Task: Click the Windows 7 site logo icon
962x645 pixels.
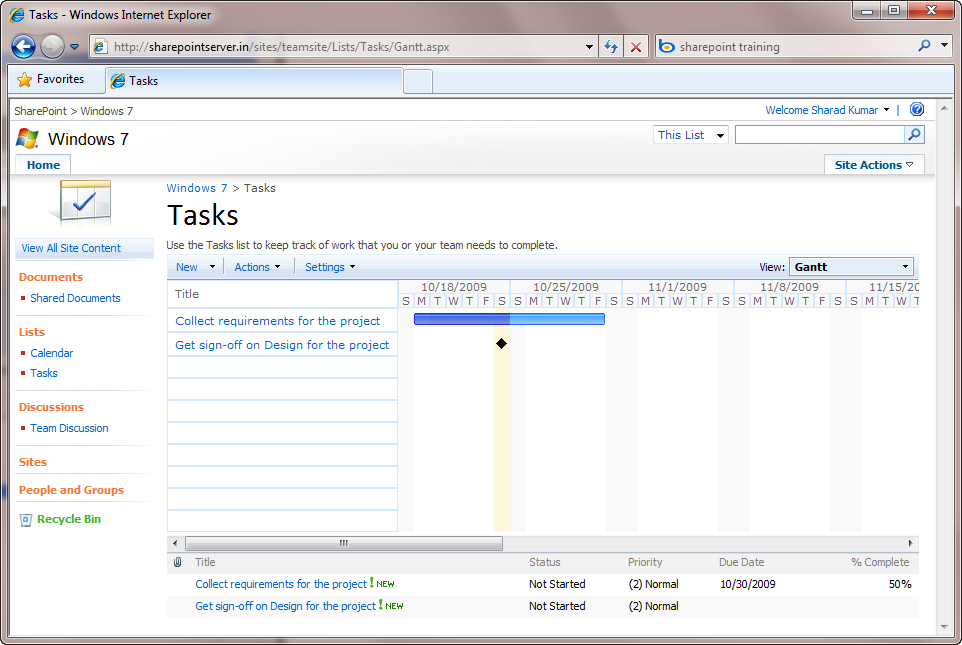Action: coord(27,139)
